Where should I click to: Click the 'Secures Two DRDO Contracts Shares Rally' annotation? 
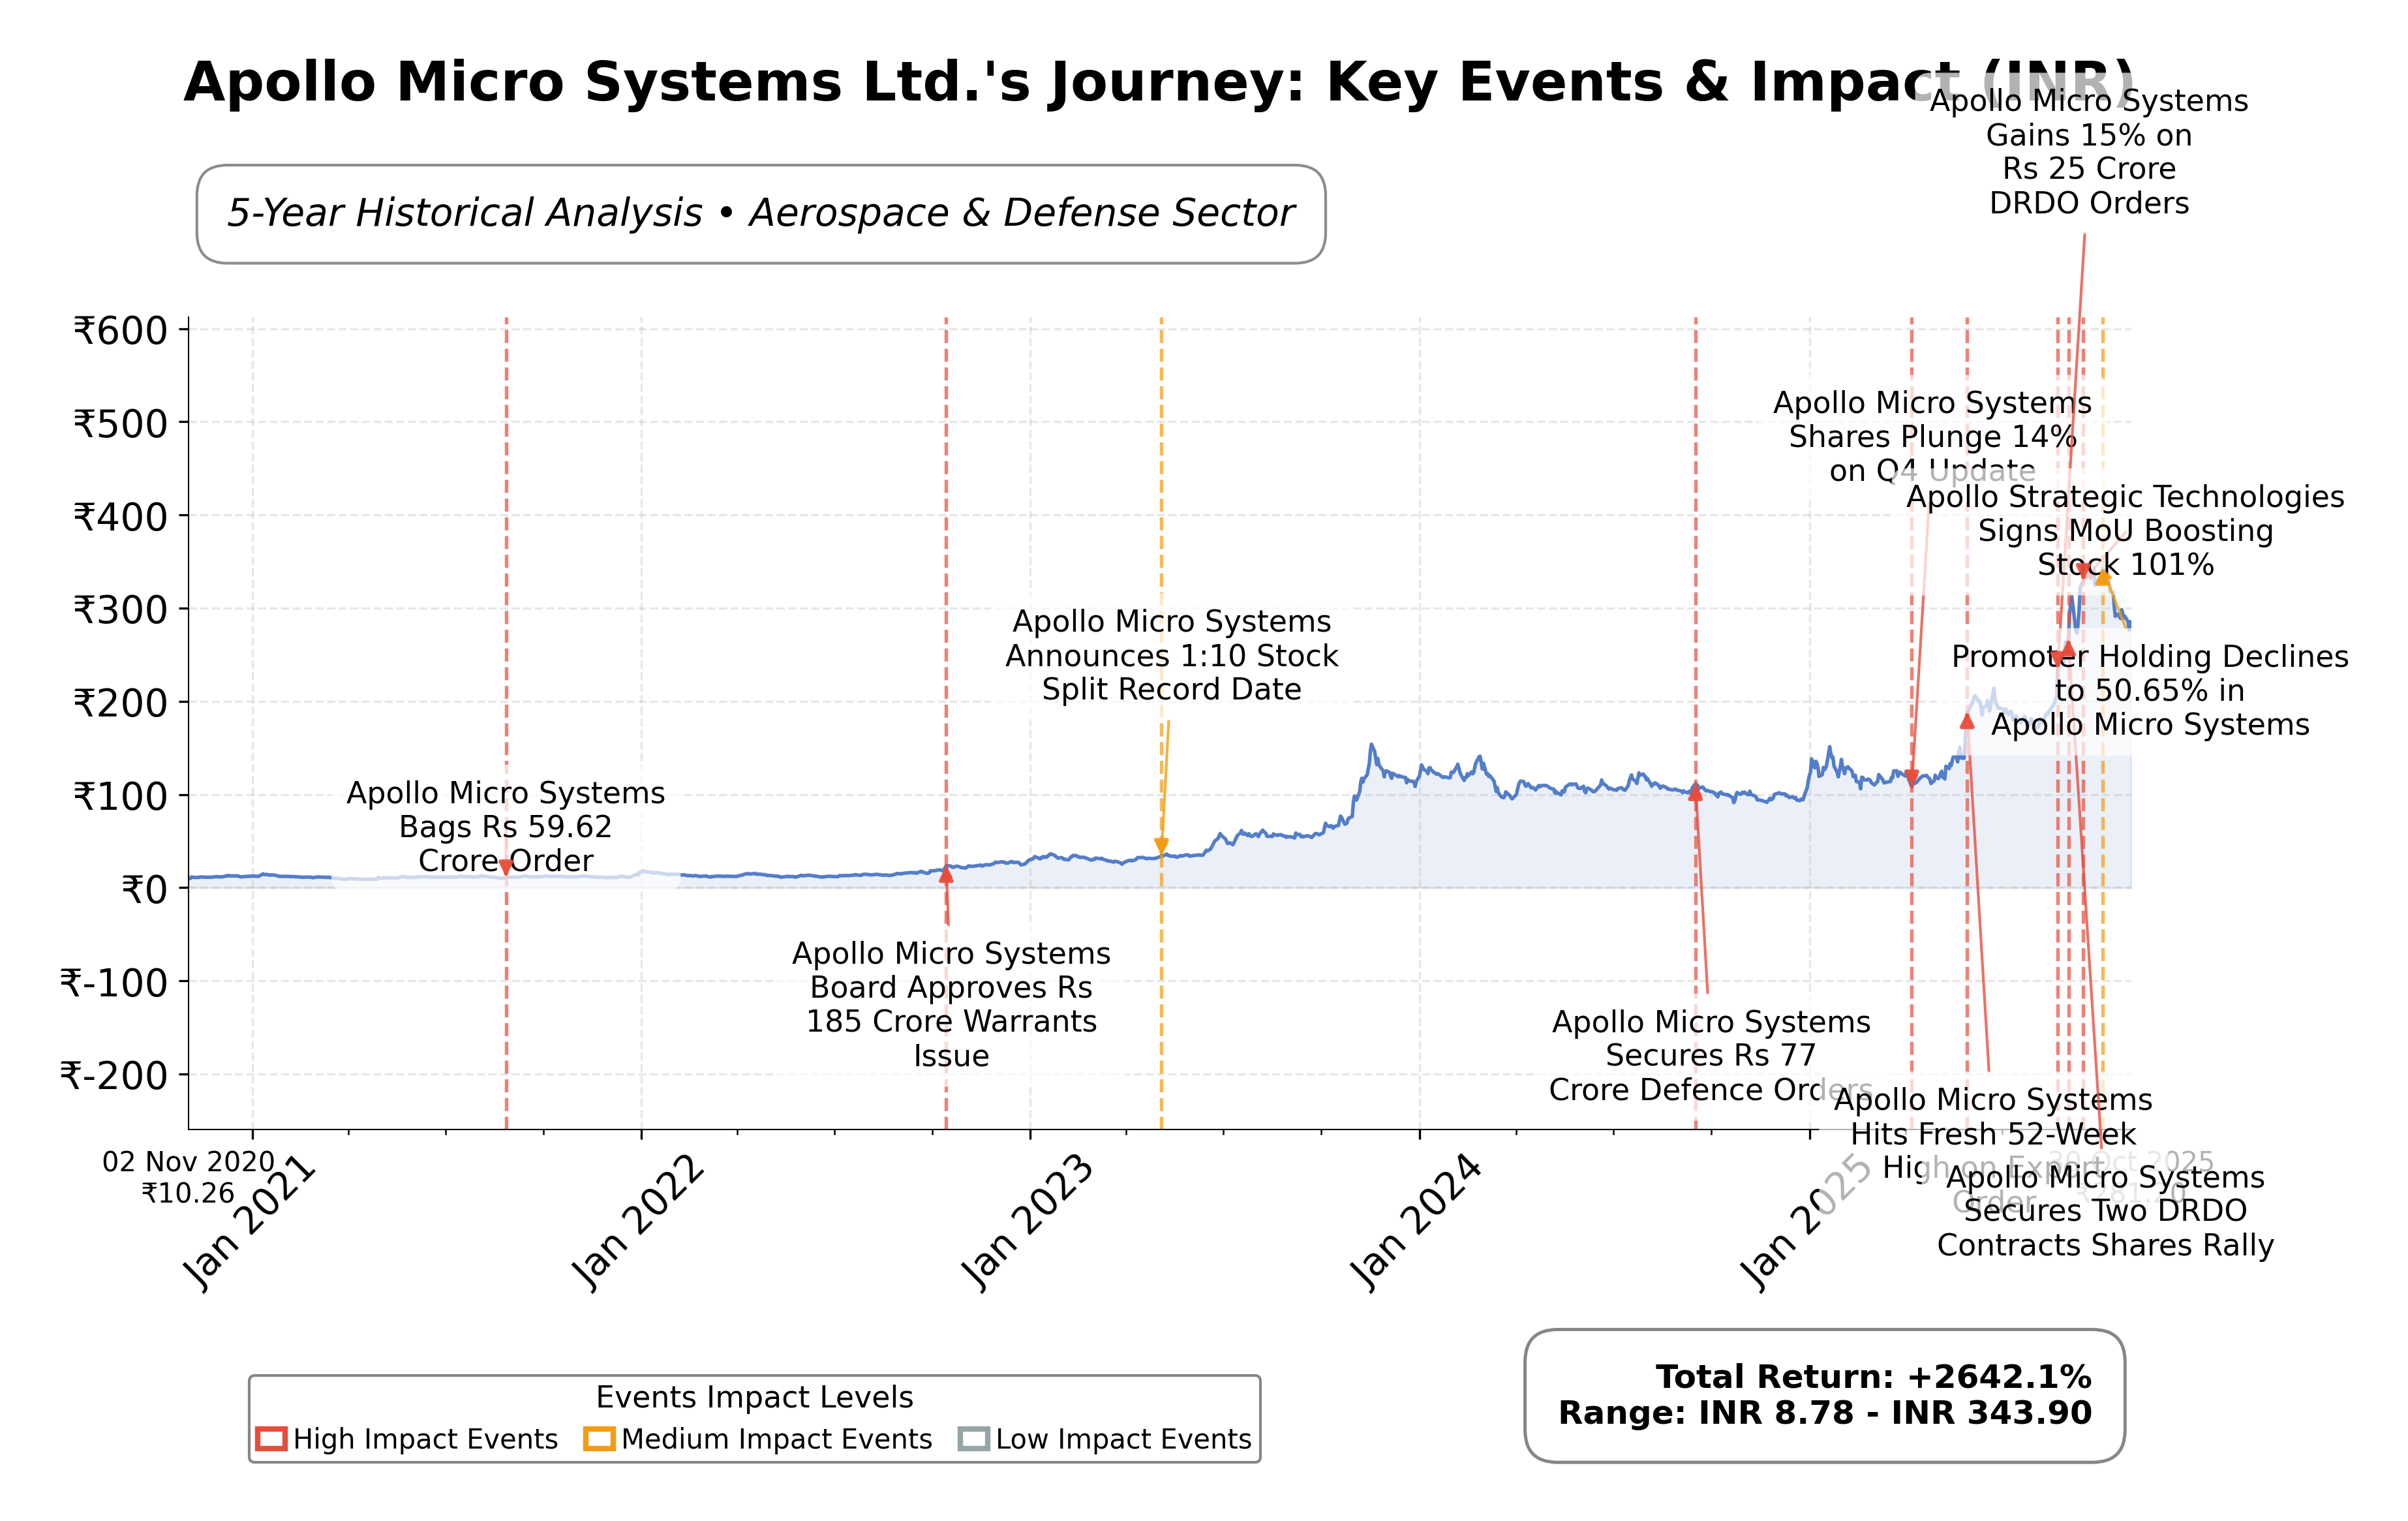[2105, 1211]
